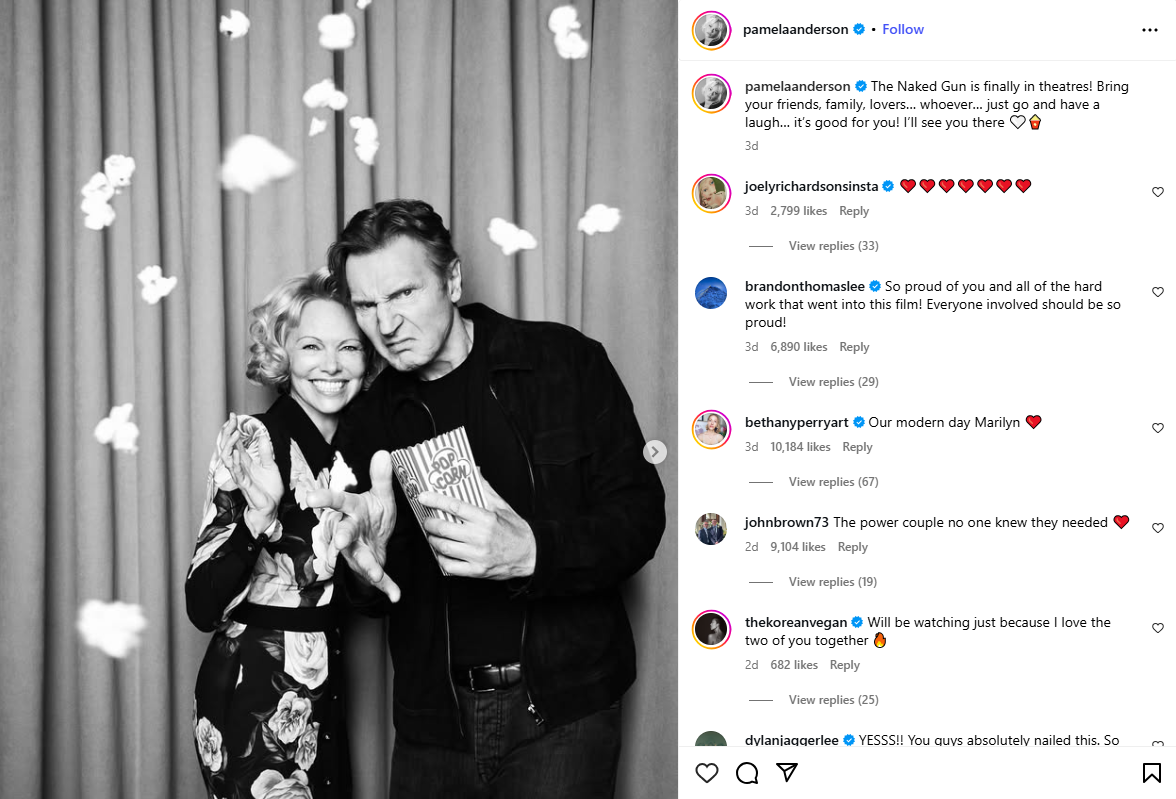Viewport: 1176px width, 799px height.
Task: Open pamelaanderson profile picture in header
Action: [x=712, y=30]
